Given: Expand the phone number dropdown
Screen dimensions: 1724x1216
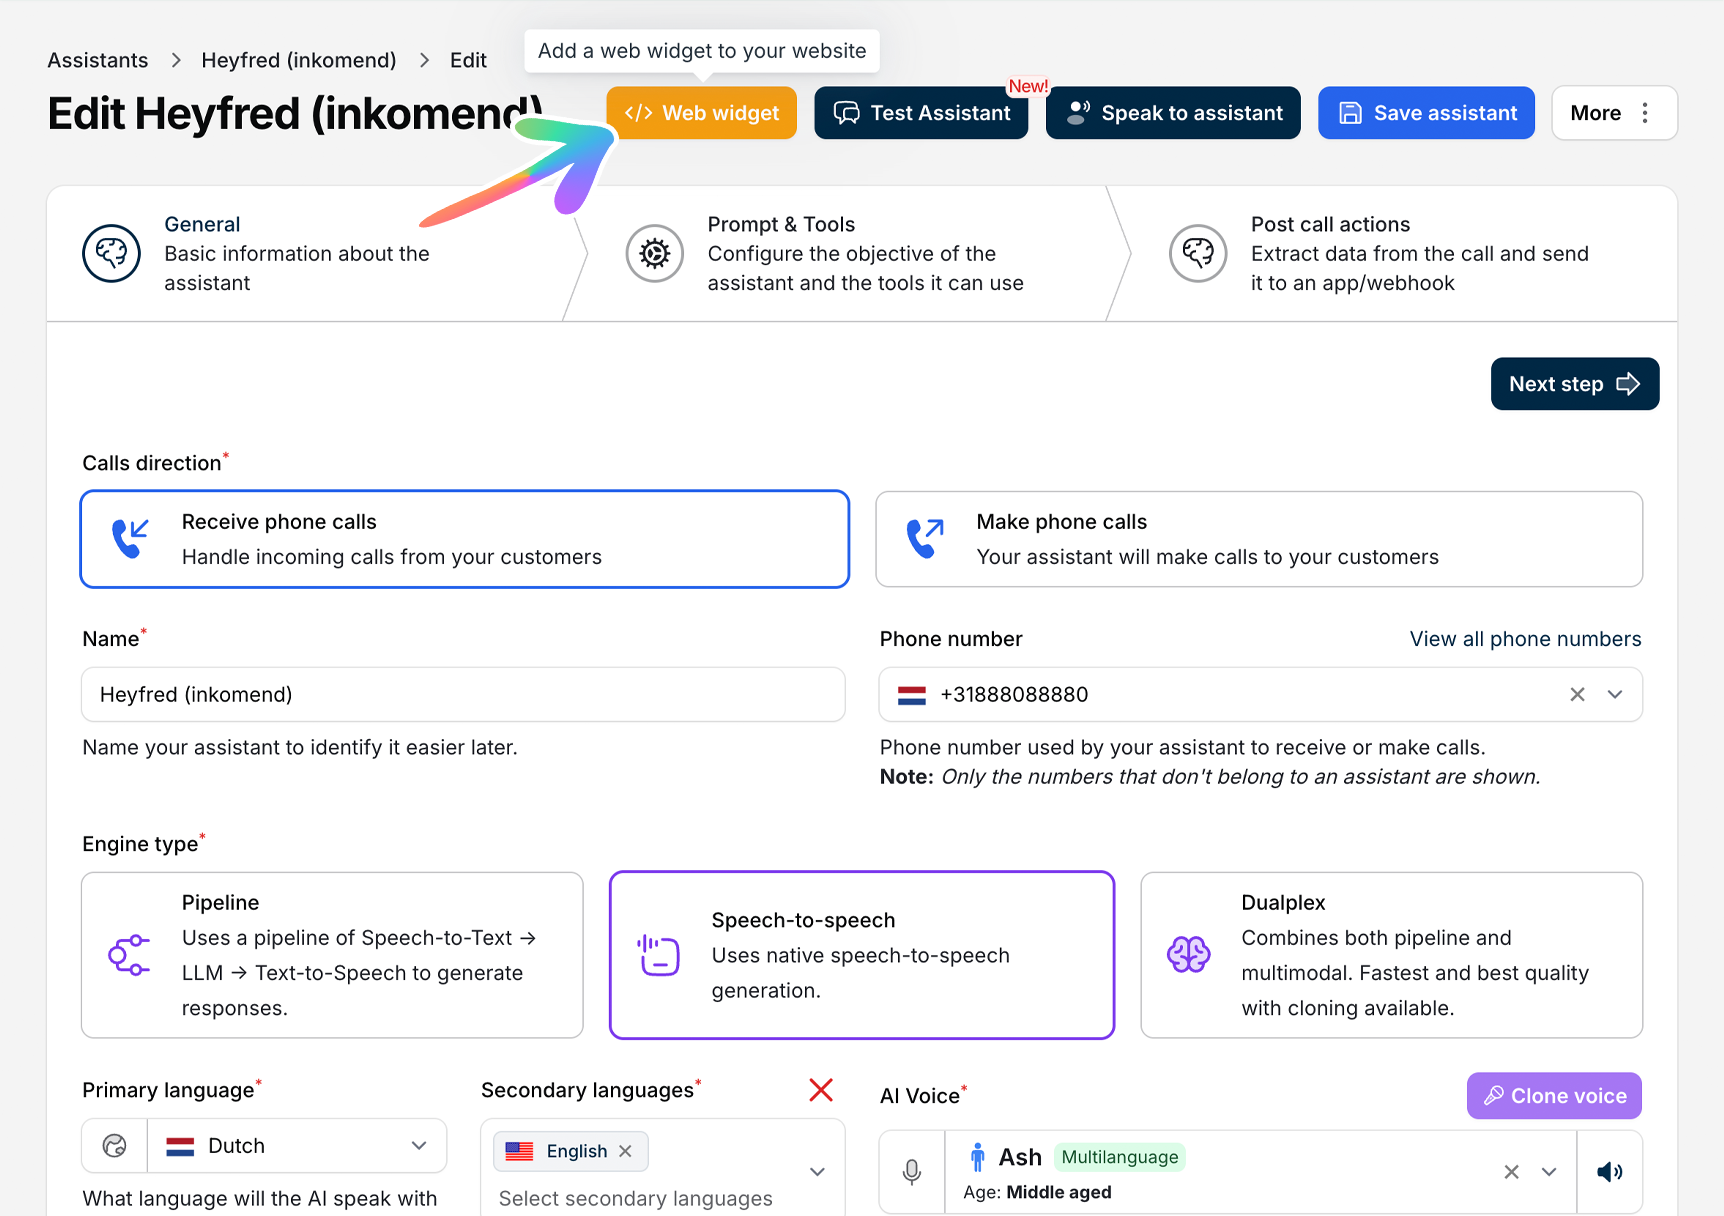Looking at the screenshot, I should [1615, 694].
